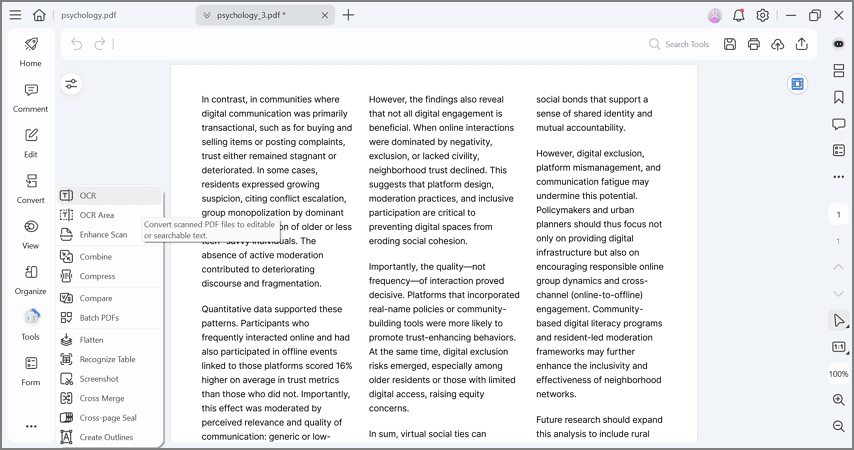The height and width of the screenshot is (450, 854).
Task: Choose Screenshot tool
Action: click(x=109, y=379)
